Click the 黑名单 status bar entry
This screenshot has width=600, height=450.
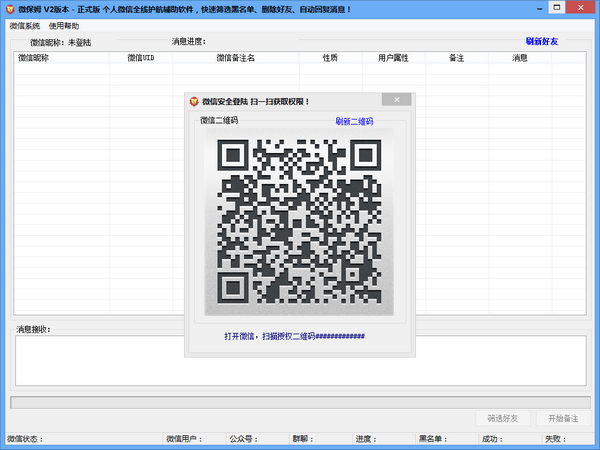coord(433,439)
